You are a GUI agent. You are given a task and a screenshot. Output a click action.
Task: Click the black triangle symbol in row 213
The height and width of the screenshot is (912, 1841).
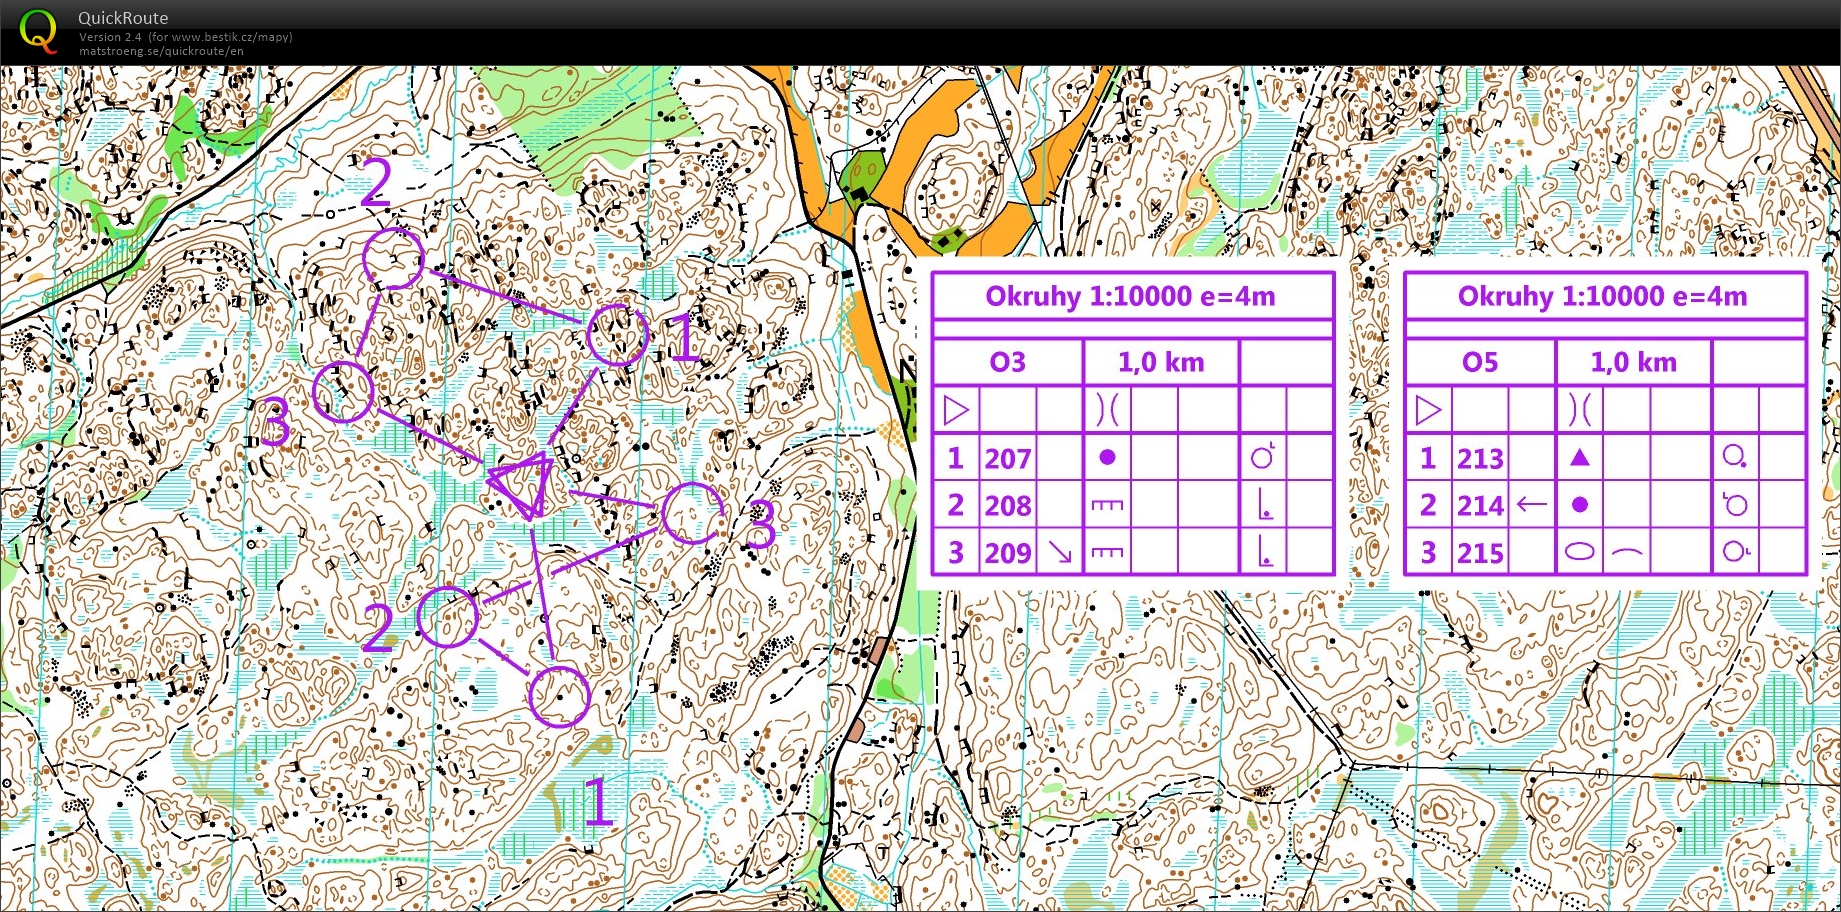[1580, 458]
